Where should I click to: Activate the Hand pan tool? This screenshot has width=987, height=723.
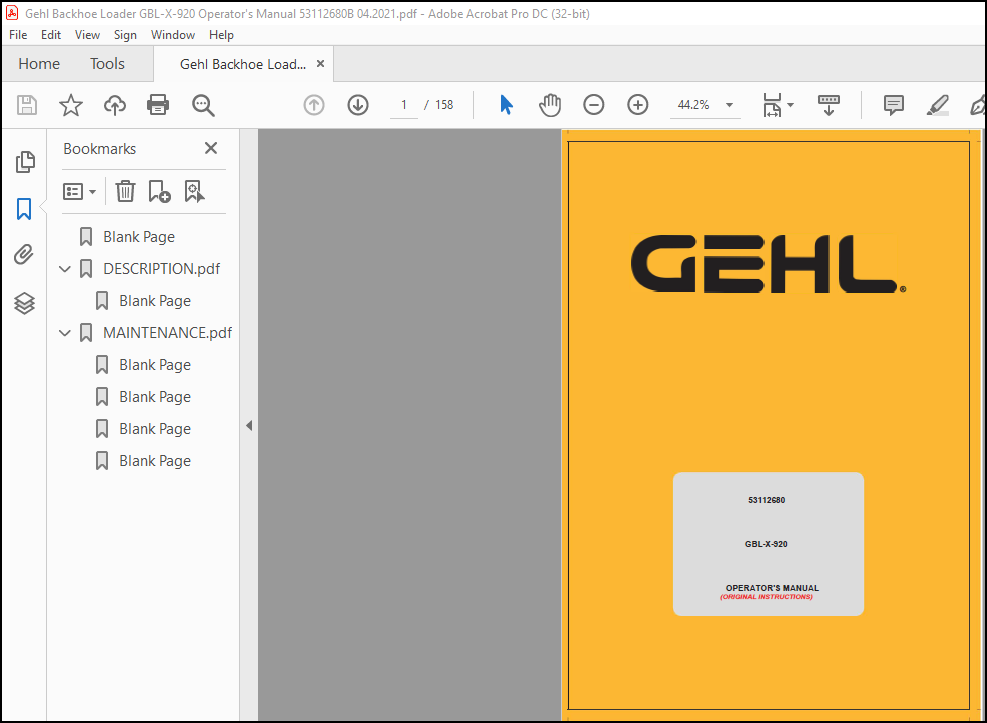tap(550, 105)
